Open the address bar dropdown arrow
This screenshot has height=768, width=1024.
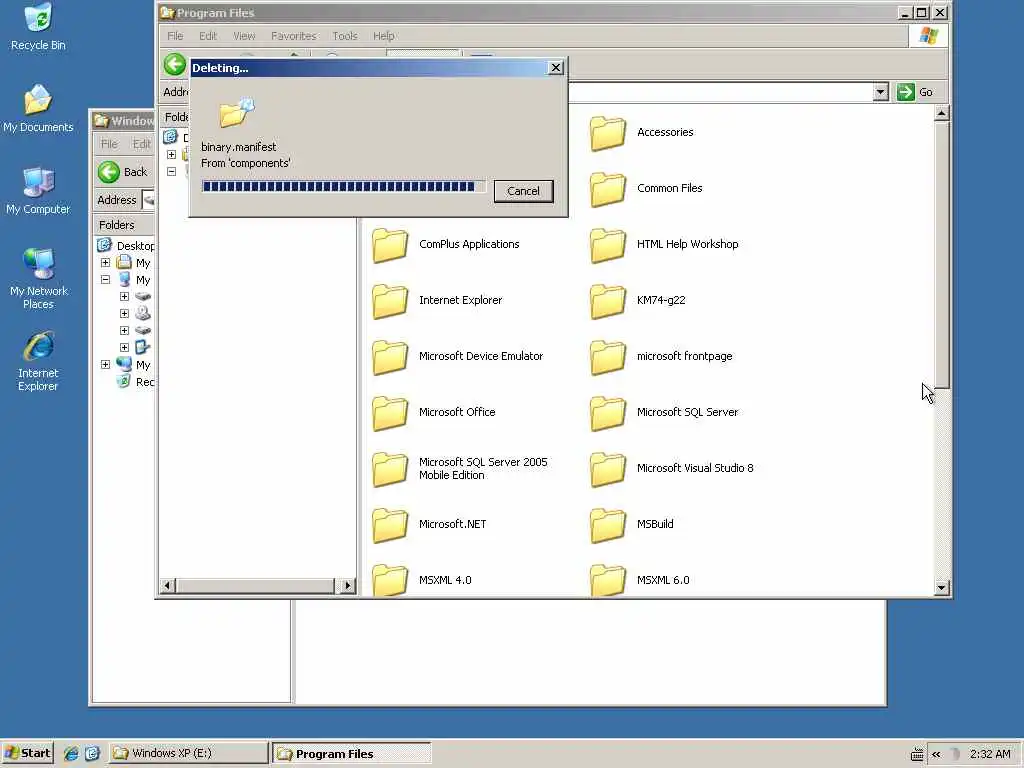click(880, 92)
